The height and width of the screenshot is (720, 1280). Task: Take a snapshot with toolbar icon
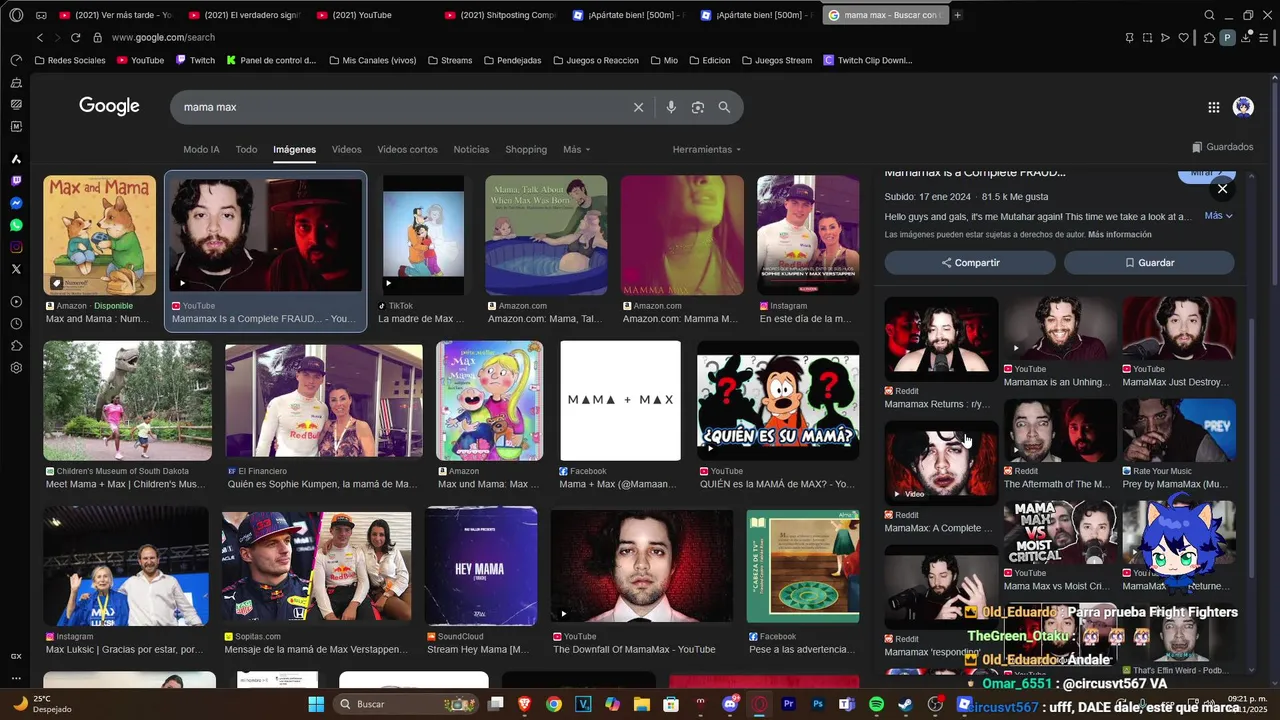click(x=1147, y=37)
